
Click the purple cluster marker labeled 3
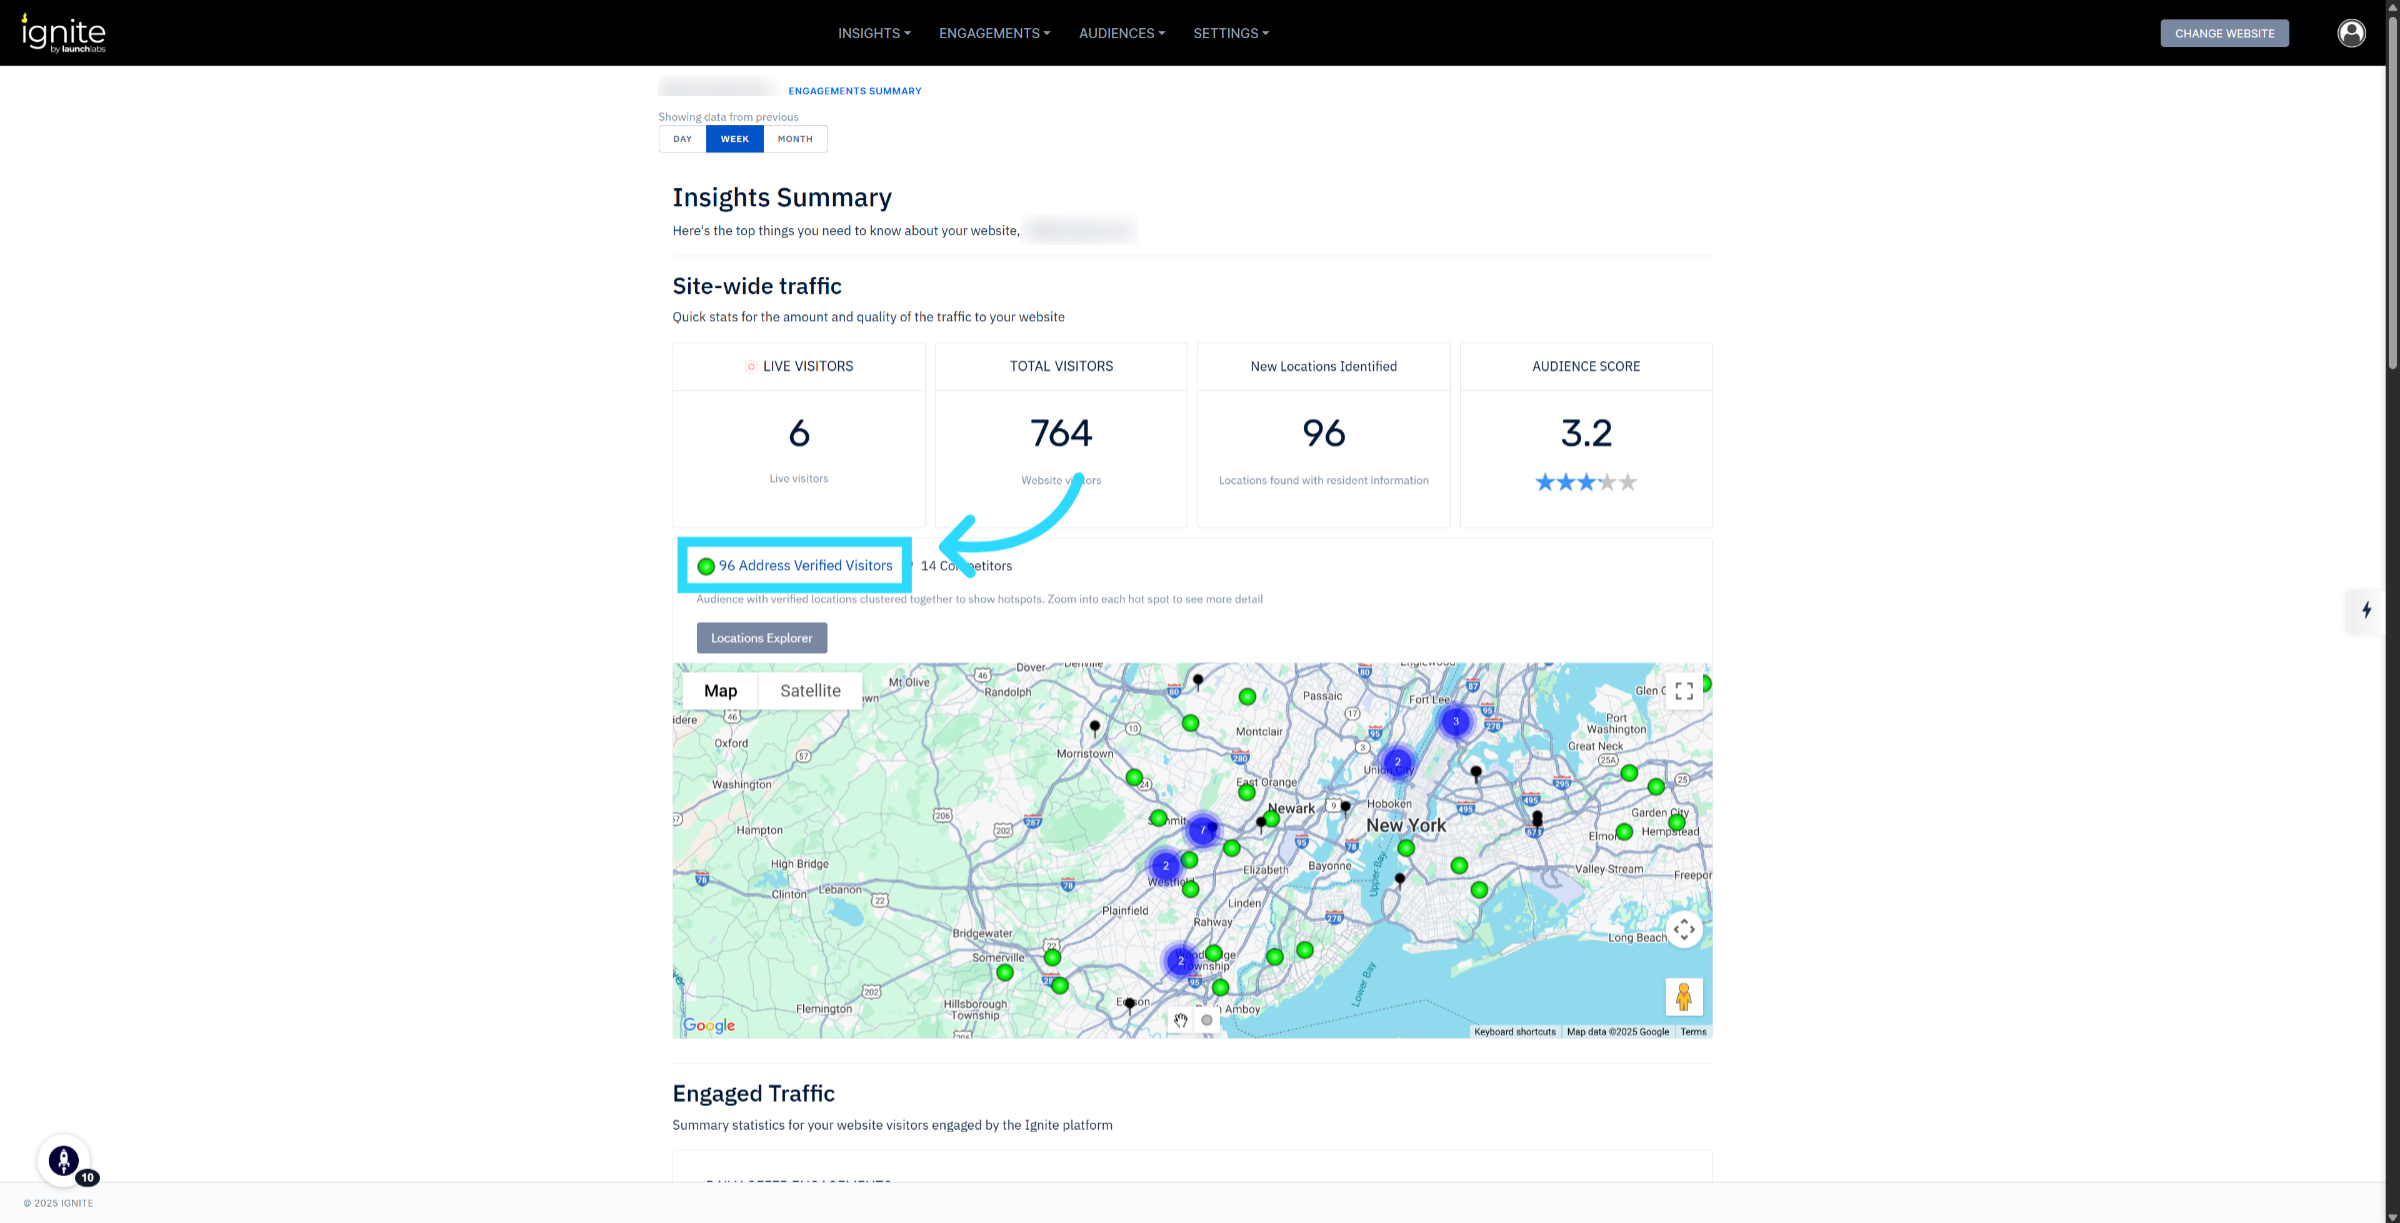pos(1456,721)
